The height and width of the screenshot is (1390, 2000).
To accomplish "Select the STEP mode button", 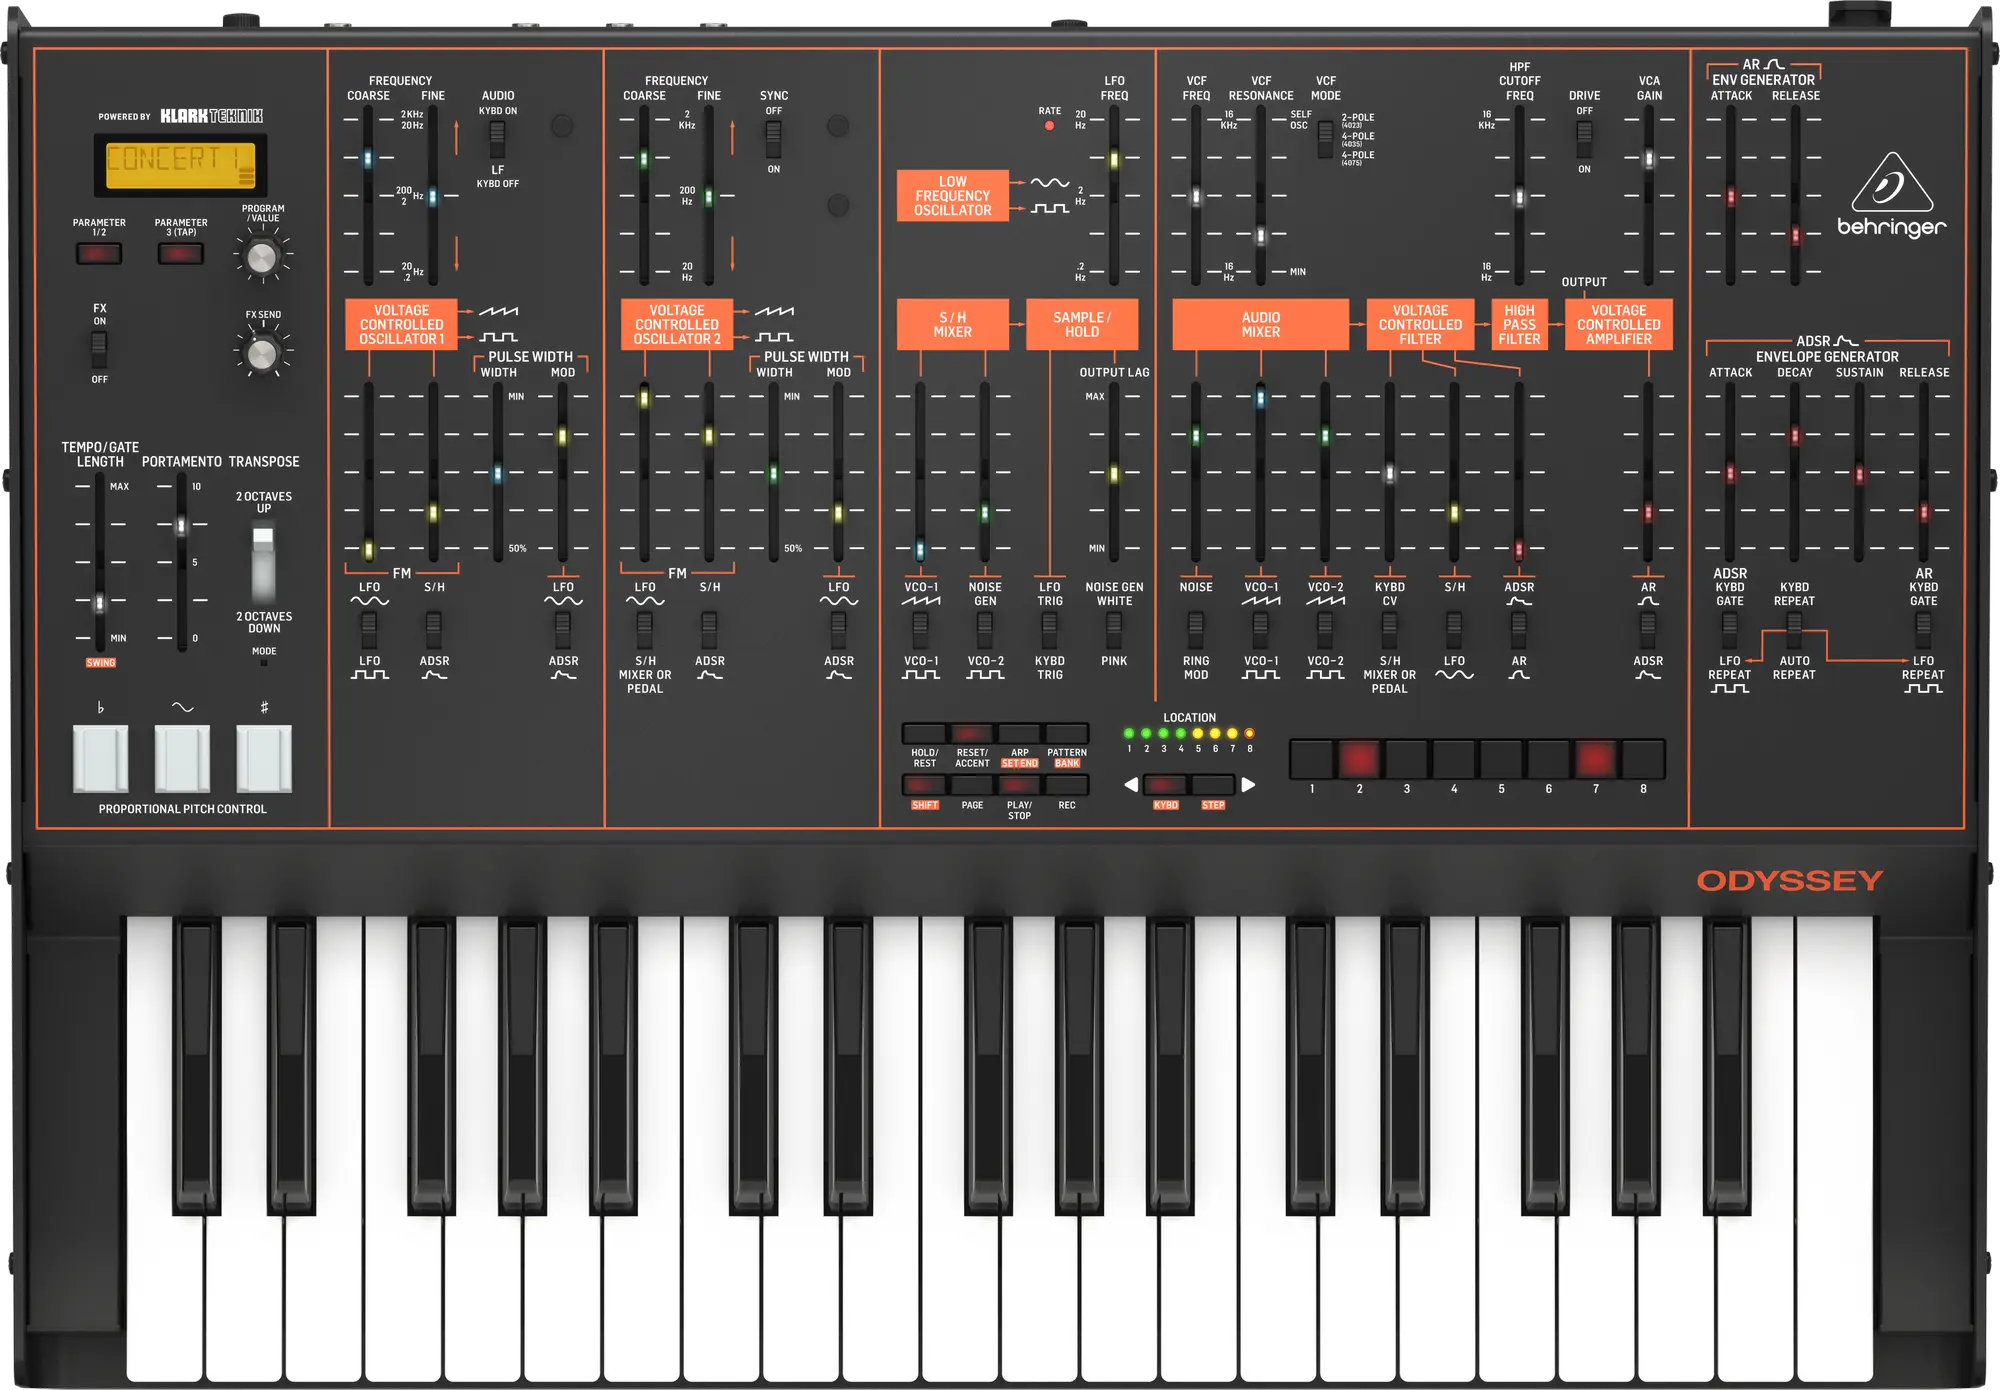I will [x=1213, y=785].
